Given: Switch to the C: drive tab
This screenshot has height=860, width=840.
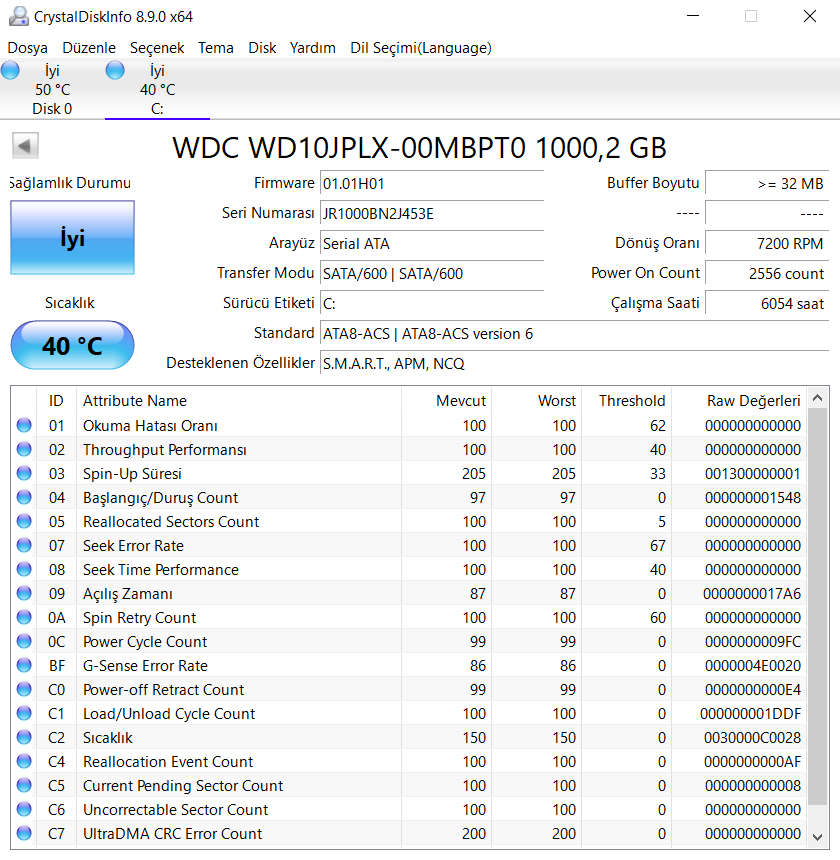Looking at the screenshot, I should [157, 89].
